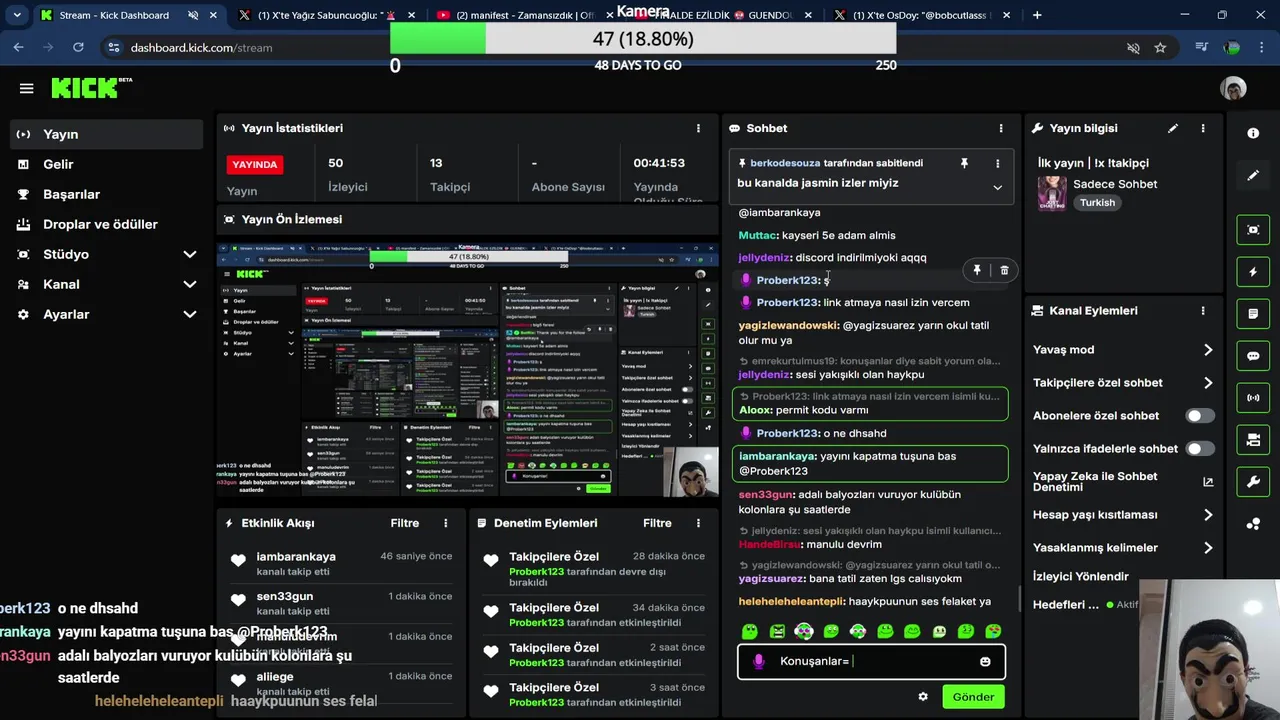Click the Turkish language tag
This screenshot has width=1280, height=720.
point(1097,202)
